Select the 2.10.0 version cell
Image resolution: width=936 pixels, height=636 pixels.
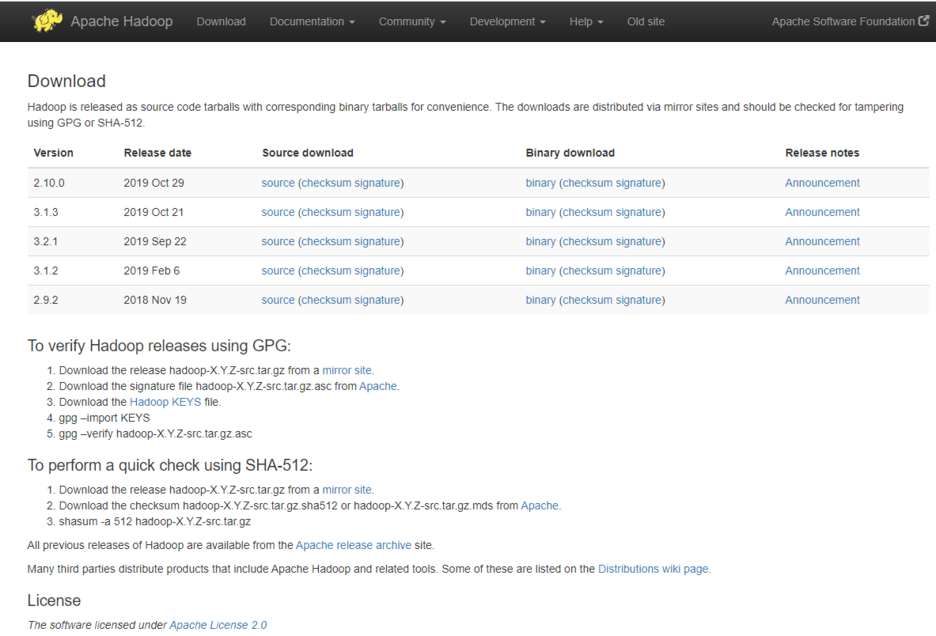coord(49,183)
